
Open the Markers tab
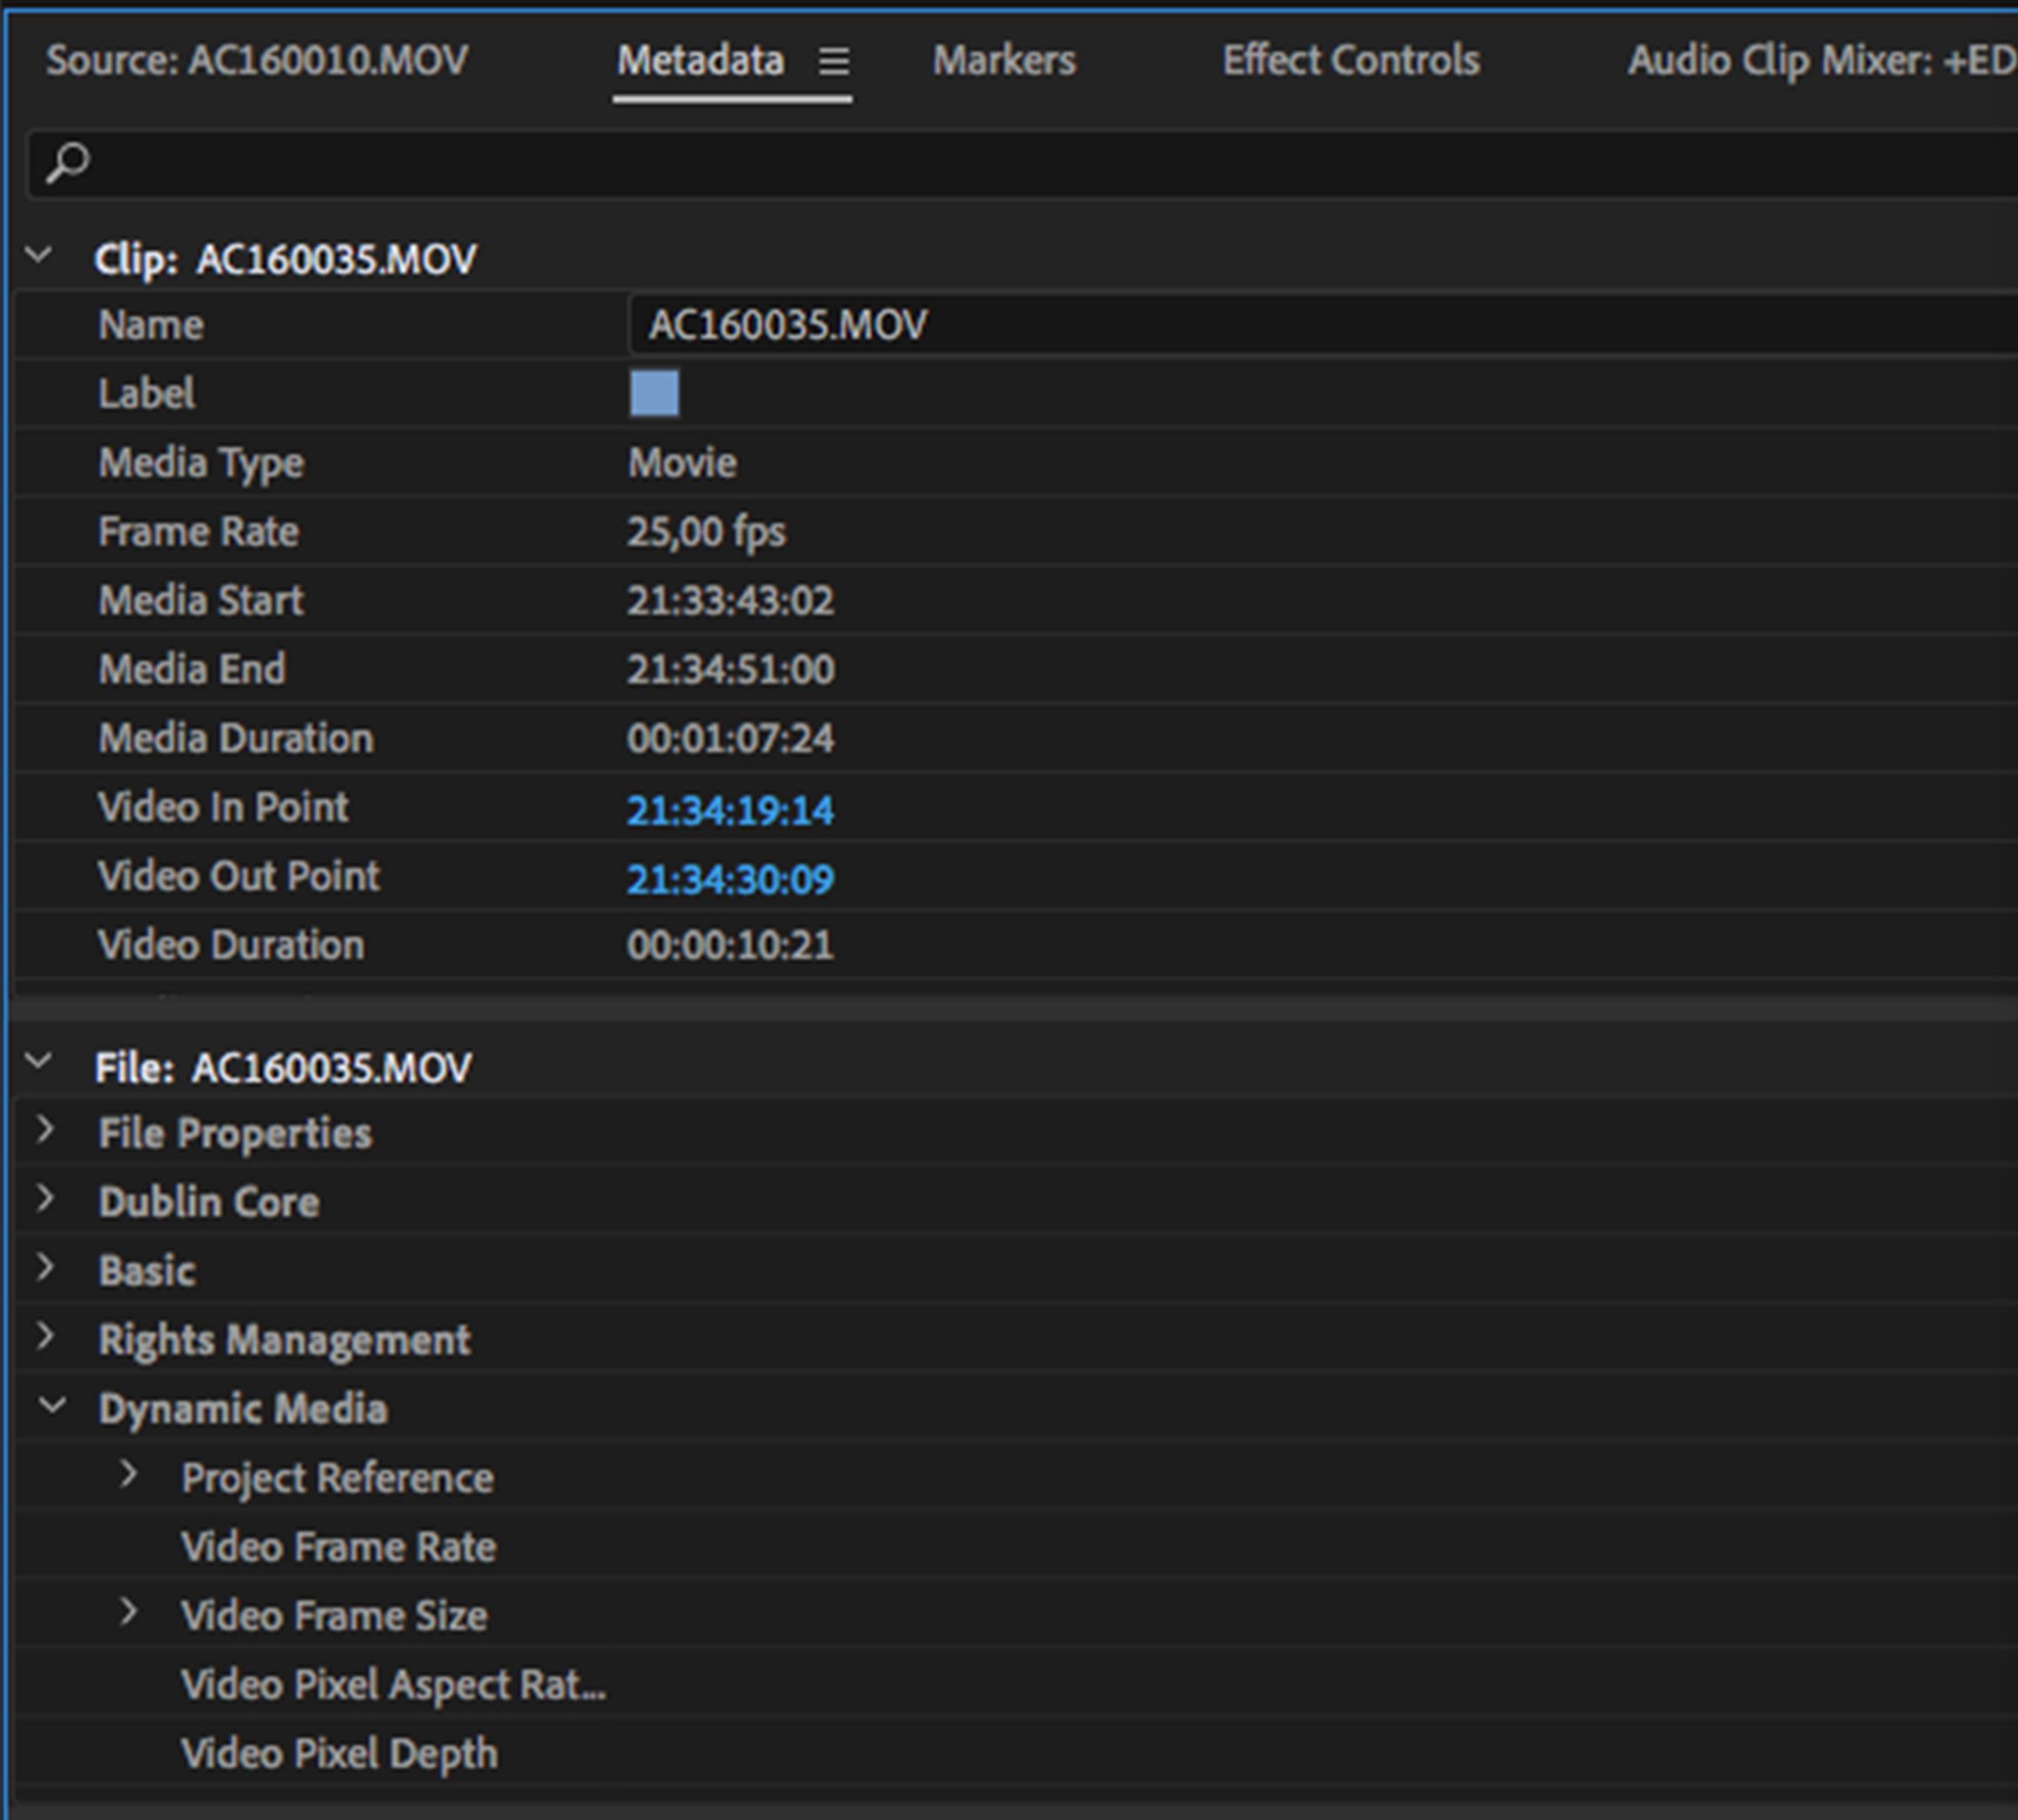click(x=1004, y=60)
